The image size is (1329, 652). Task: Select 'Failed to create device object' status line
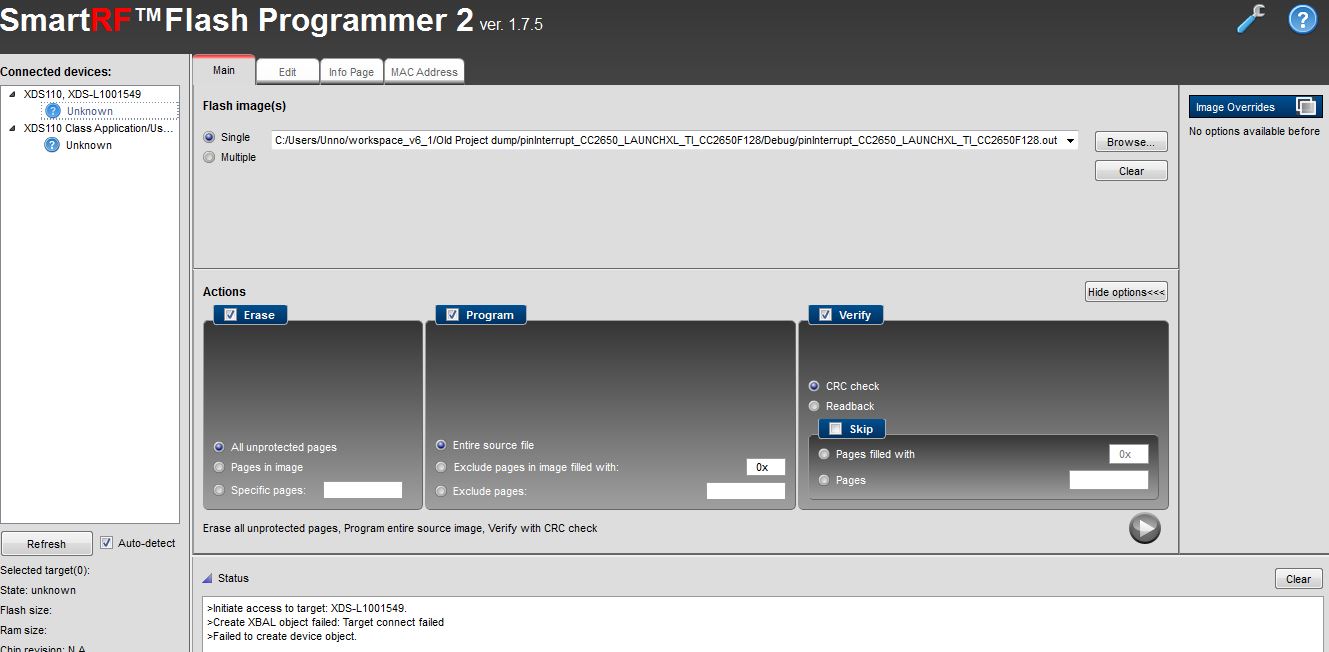tap(282, 636)
